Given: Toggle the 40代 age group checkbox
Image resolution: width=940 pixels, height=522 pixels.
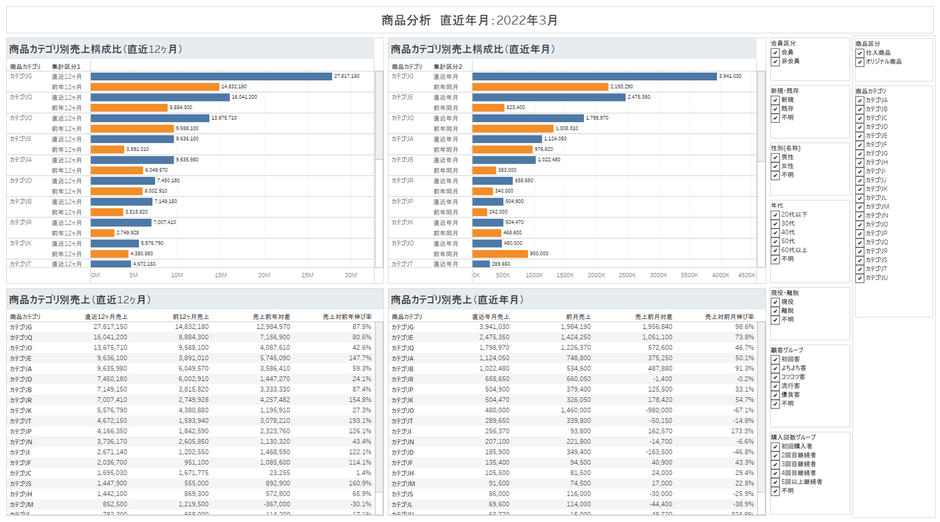Looking at the screenshot, I should click(775, 232).
